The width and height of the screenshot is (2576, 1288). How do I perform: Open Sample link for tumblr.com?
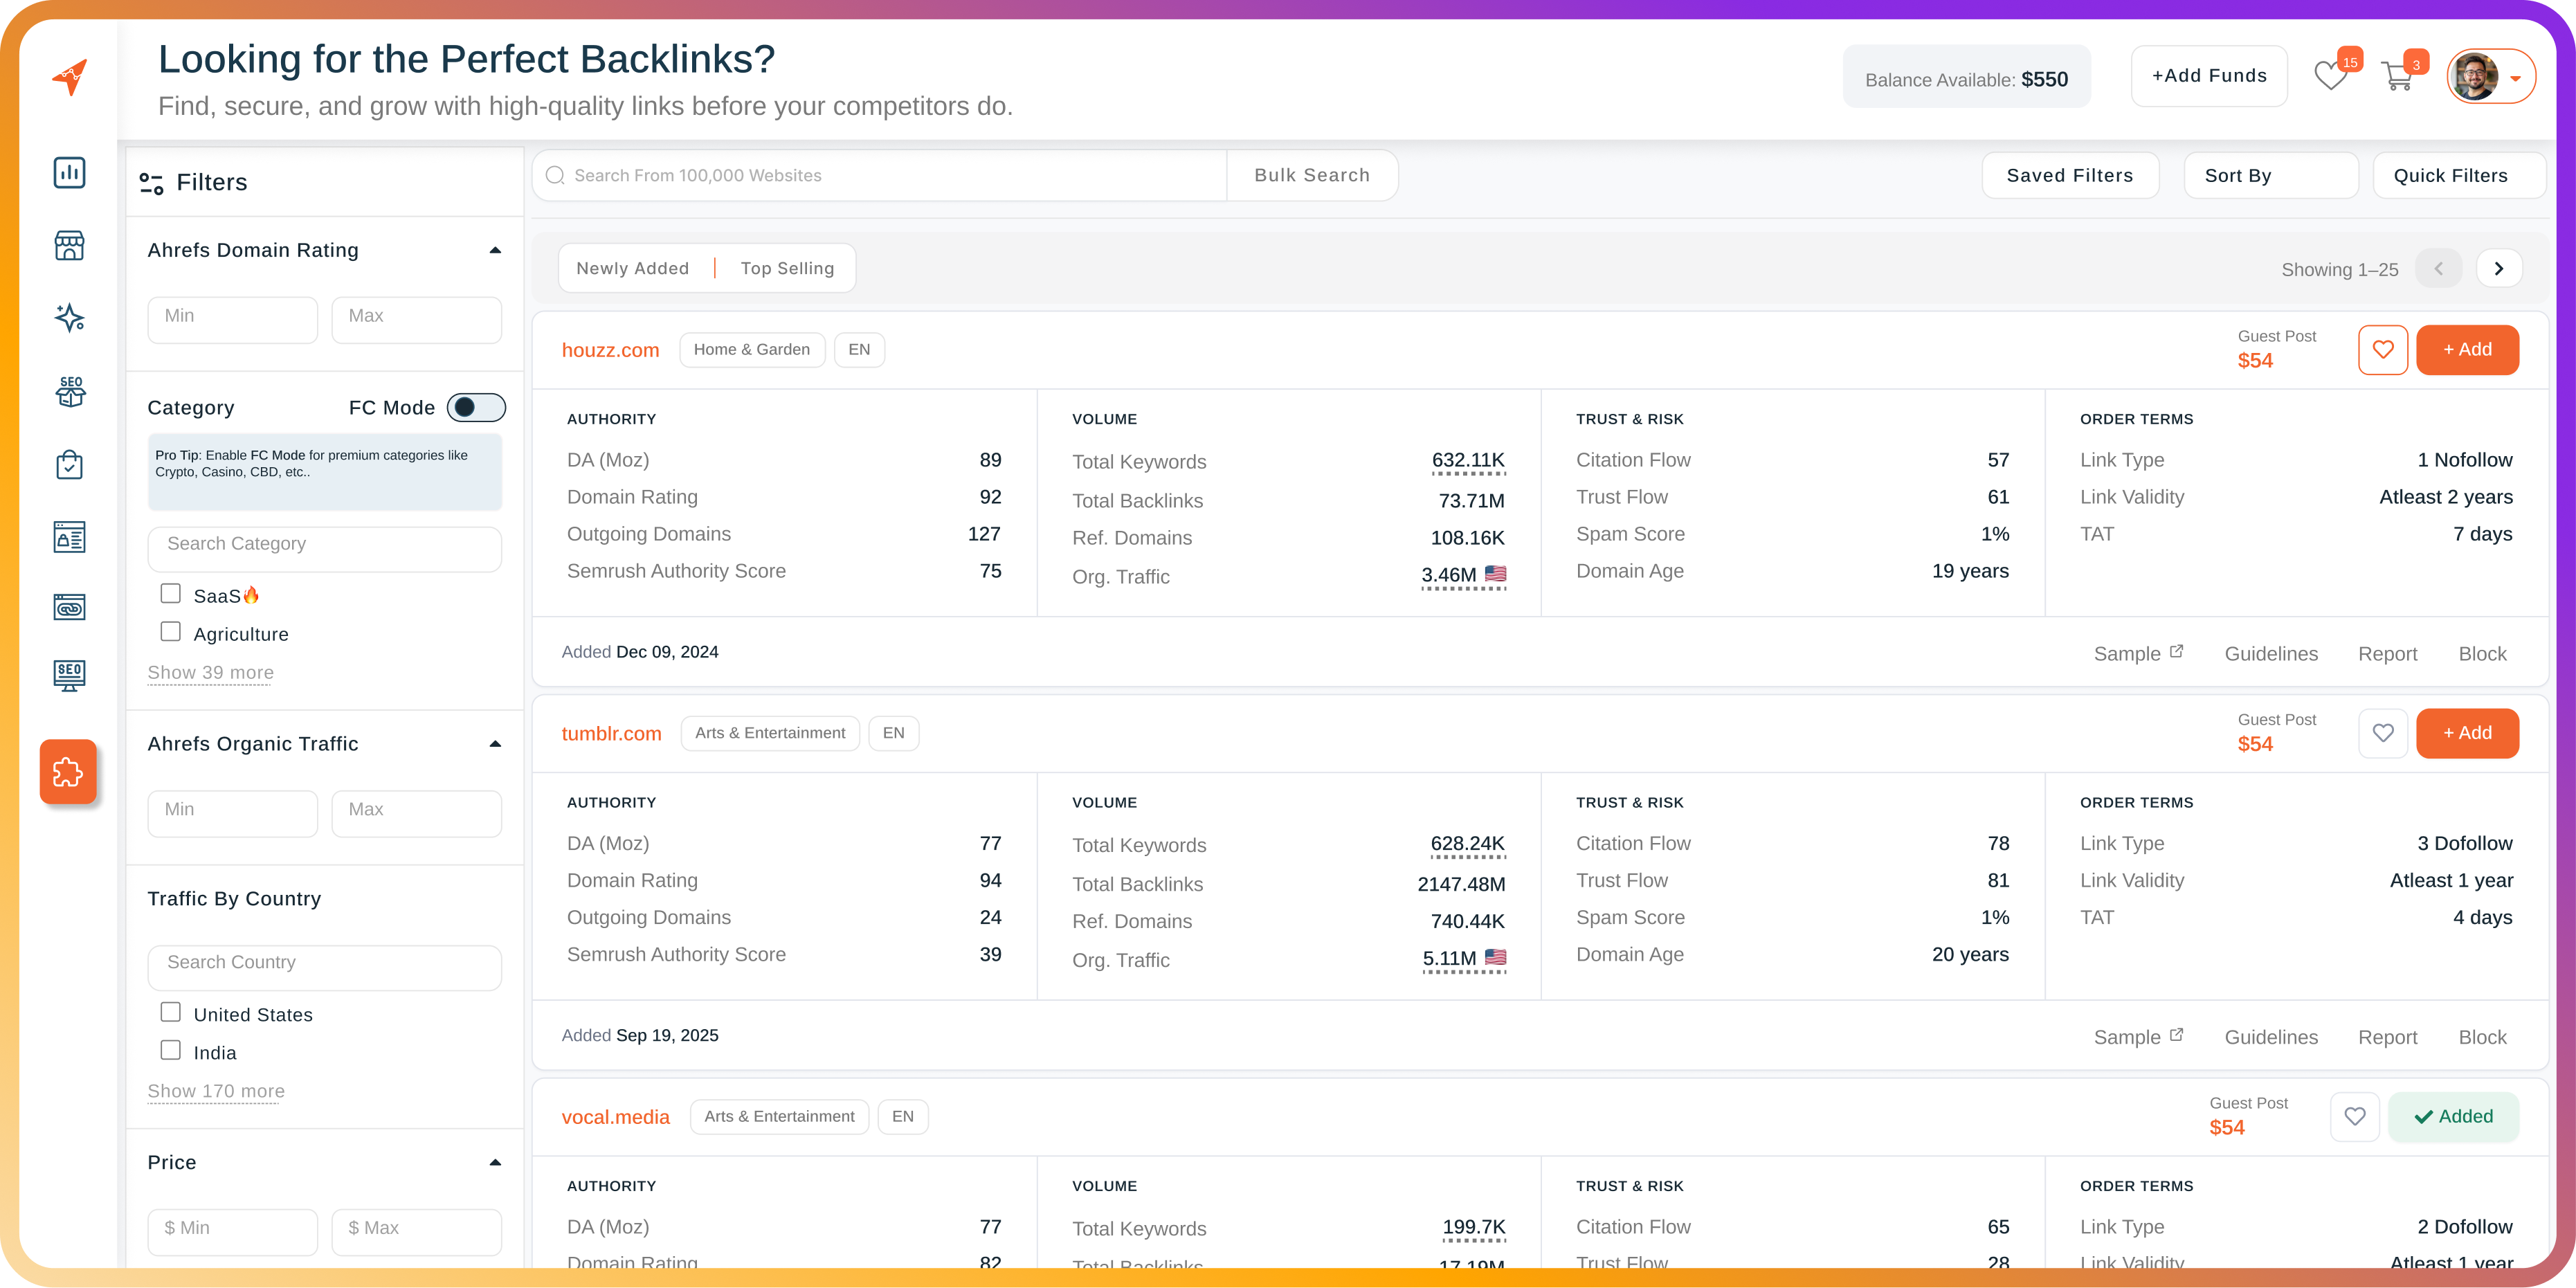tap(2138, 1037)
